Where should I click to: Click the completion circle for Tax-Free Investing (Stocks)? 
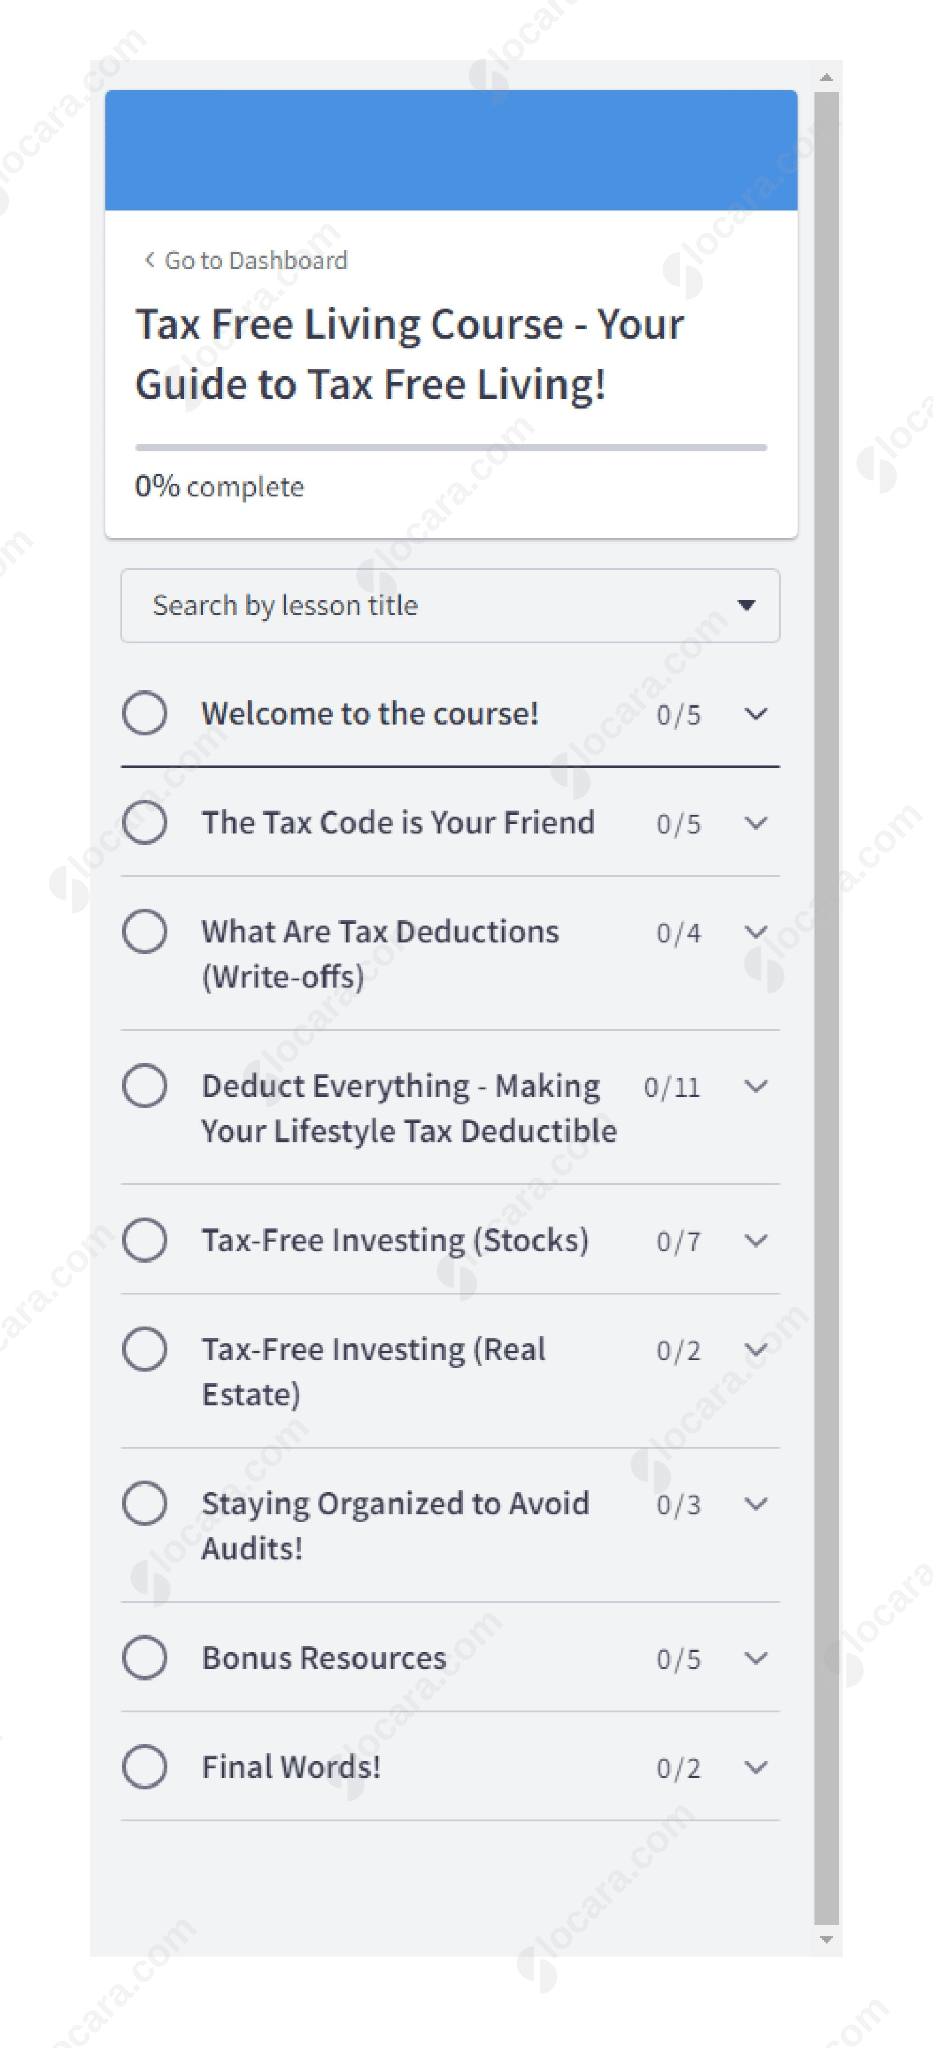pyautogui.click(x=145, y=1239)
